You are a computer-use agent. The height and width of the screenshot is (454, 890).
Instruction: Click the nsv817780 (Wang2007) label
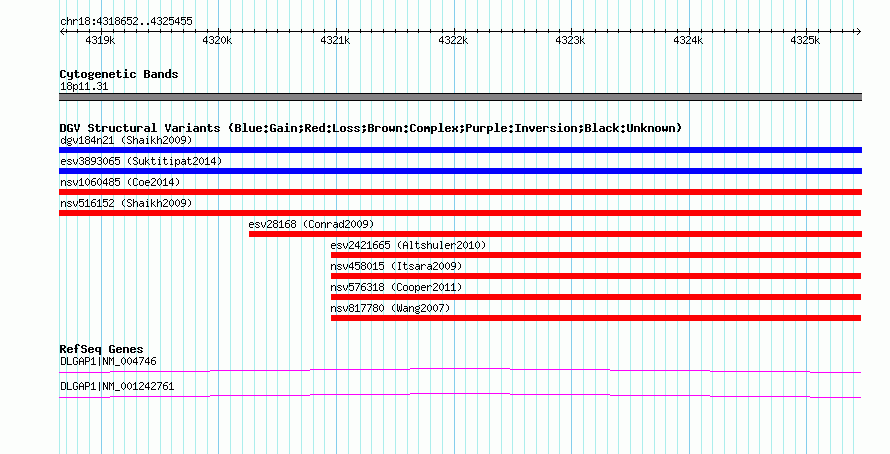tap(390, 308)
